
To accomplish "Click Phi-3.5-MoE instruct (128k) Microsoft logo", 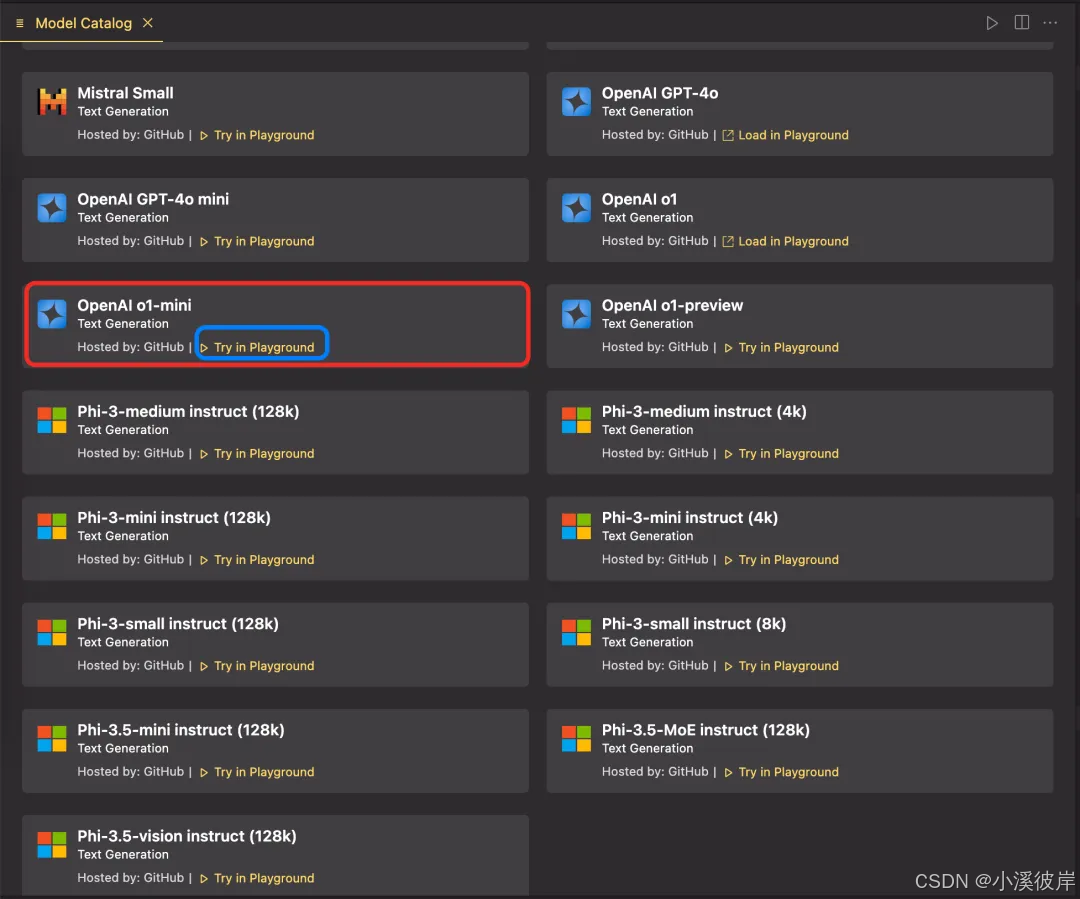I will coord(577,738).
